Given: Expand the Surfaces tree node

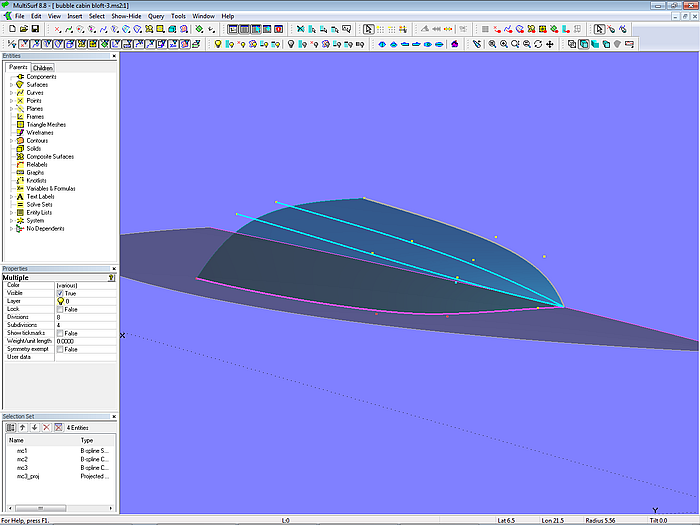Looking at the screenshot, I should [x=11, y=85].
